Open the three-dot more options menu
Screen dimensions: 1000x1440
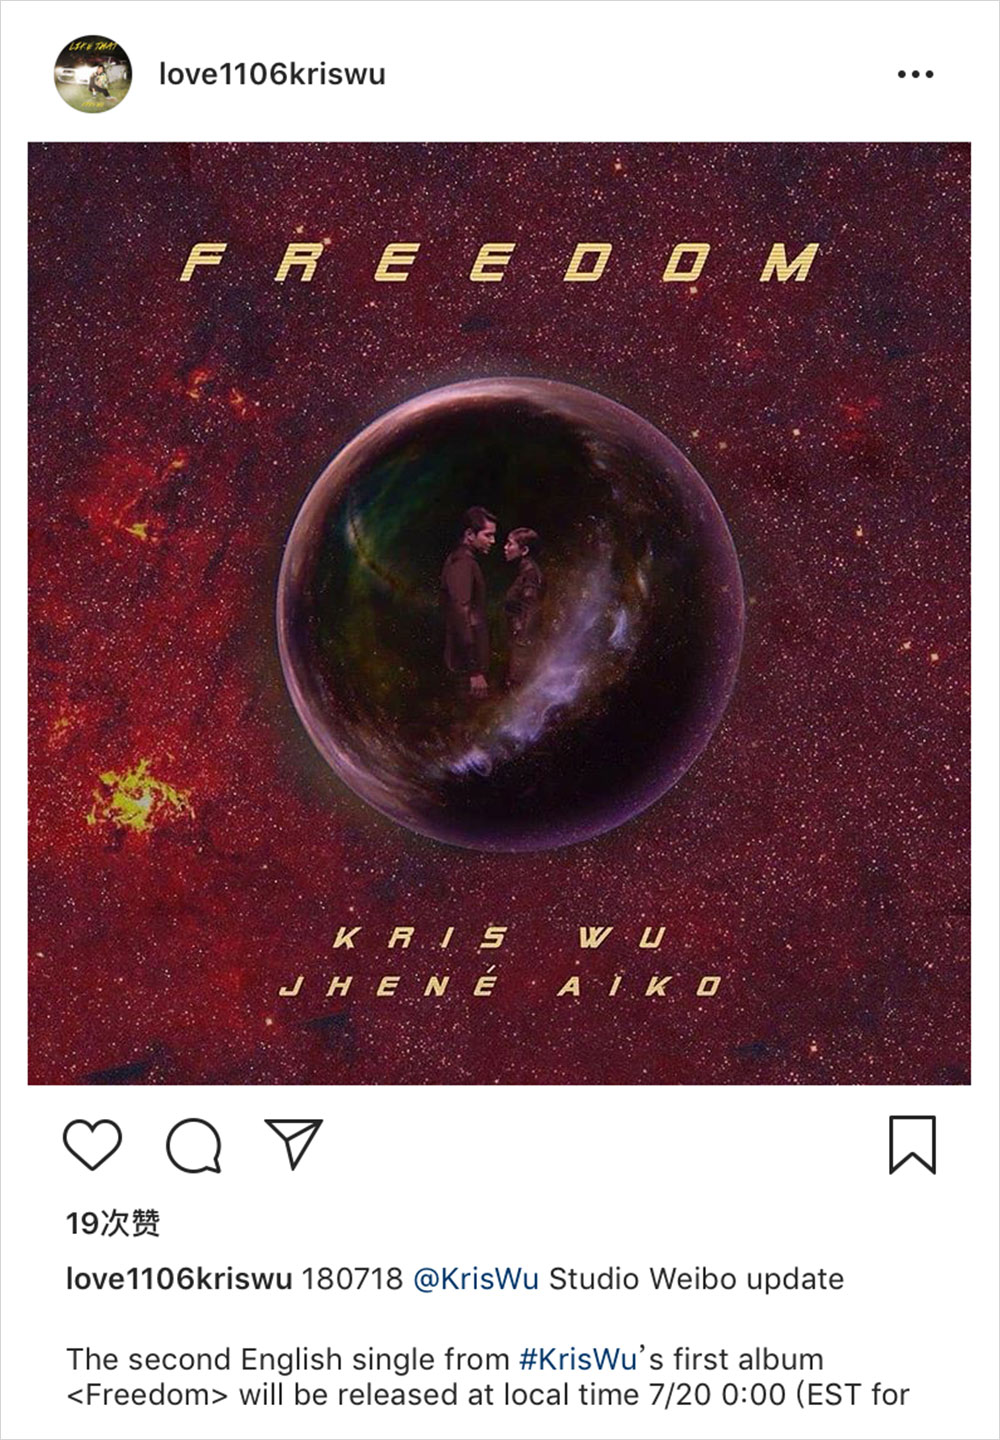915,74
